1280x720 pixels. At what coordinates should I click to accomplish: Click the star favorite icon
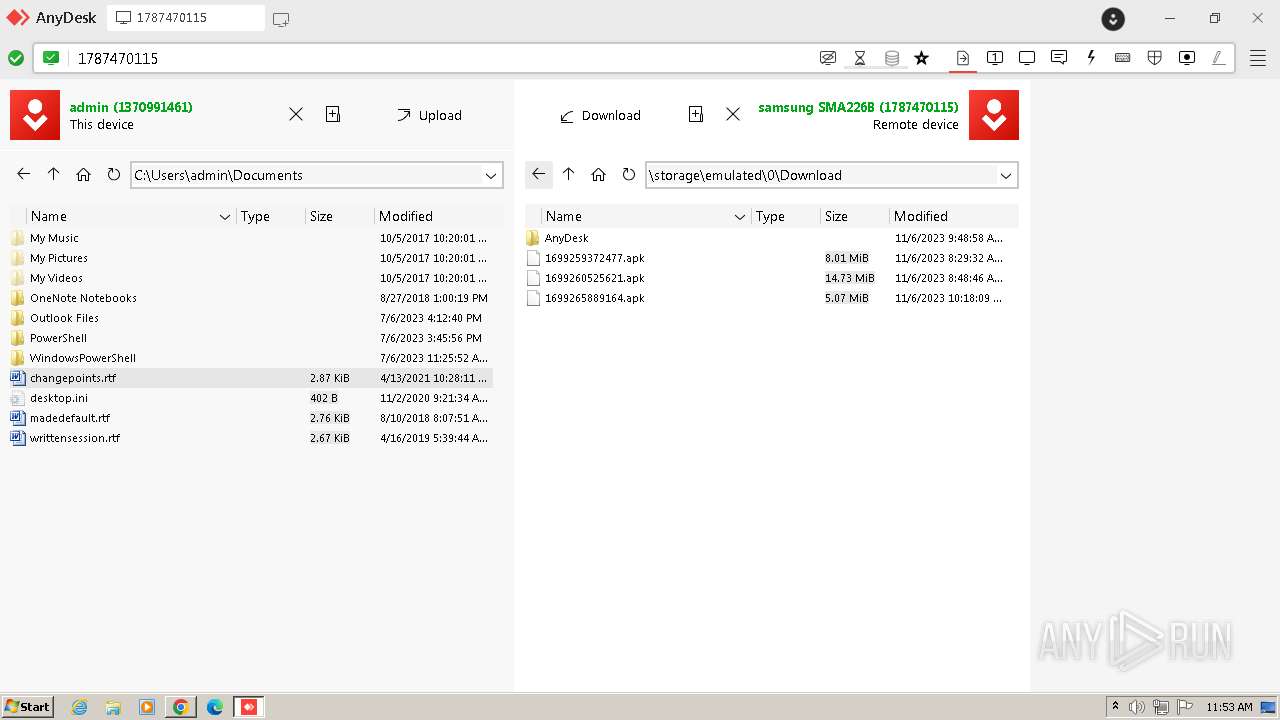click(x=922, y=58)
